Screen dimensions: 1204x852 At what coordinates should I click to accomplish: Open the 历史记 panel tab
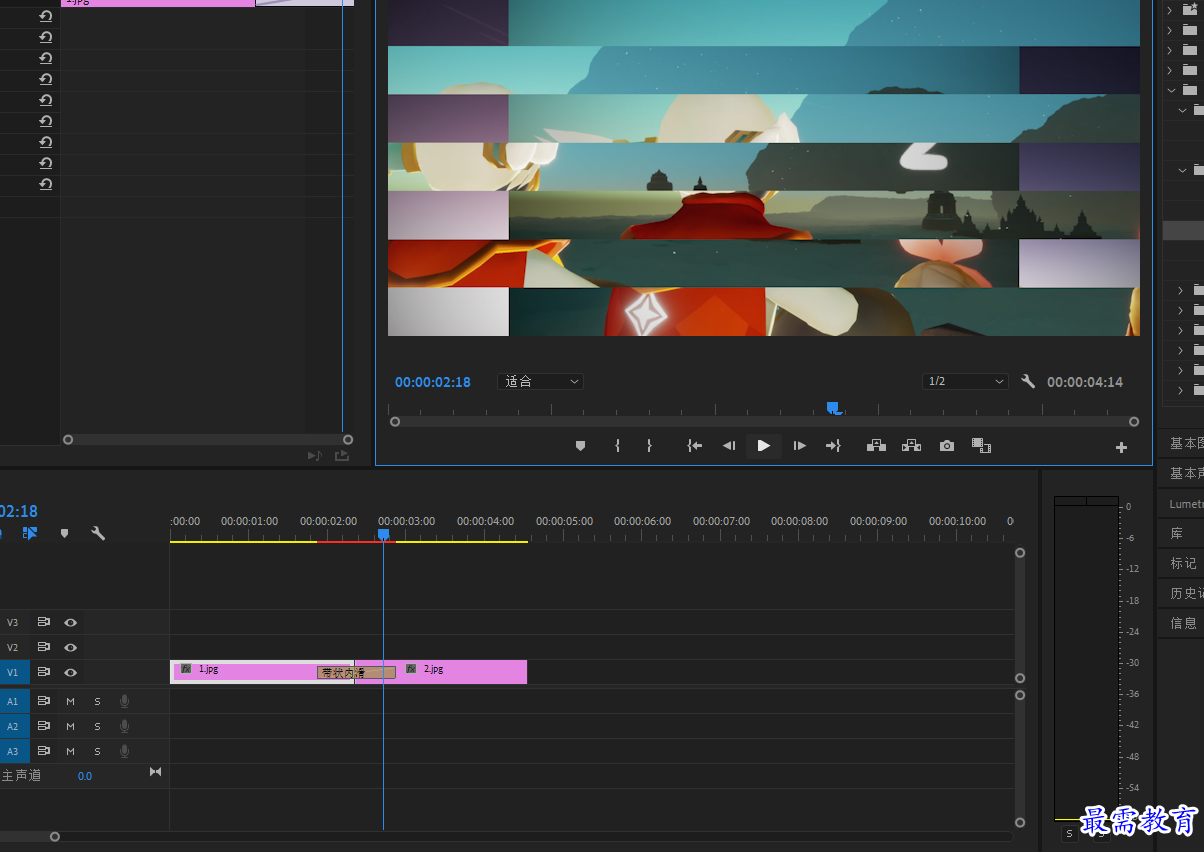pos(1186,593)
